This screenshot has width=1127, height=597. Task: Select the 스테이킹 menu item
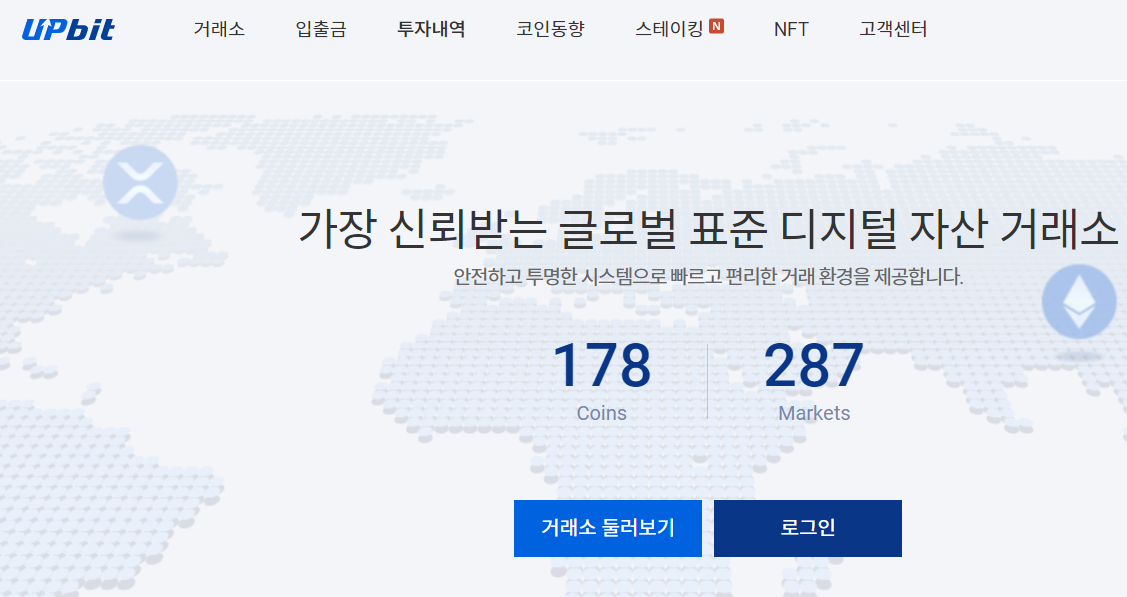tap(669, 29)
